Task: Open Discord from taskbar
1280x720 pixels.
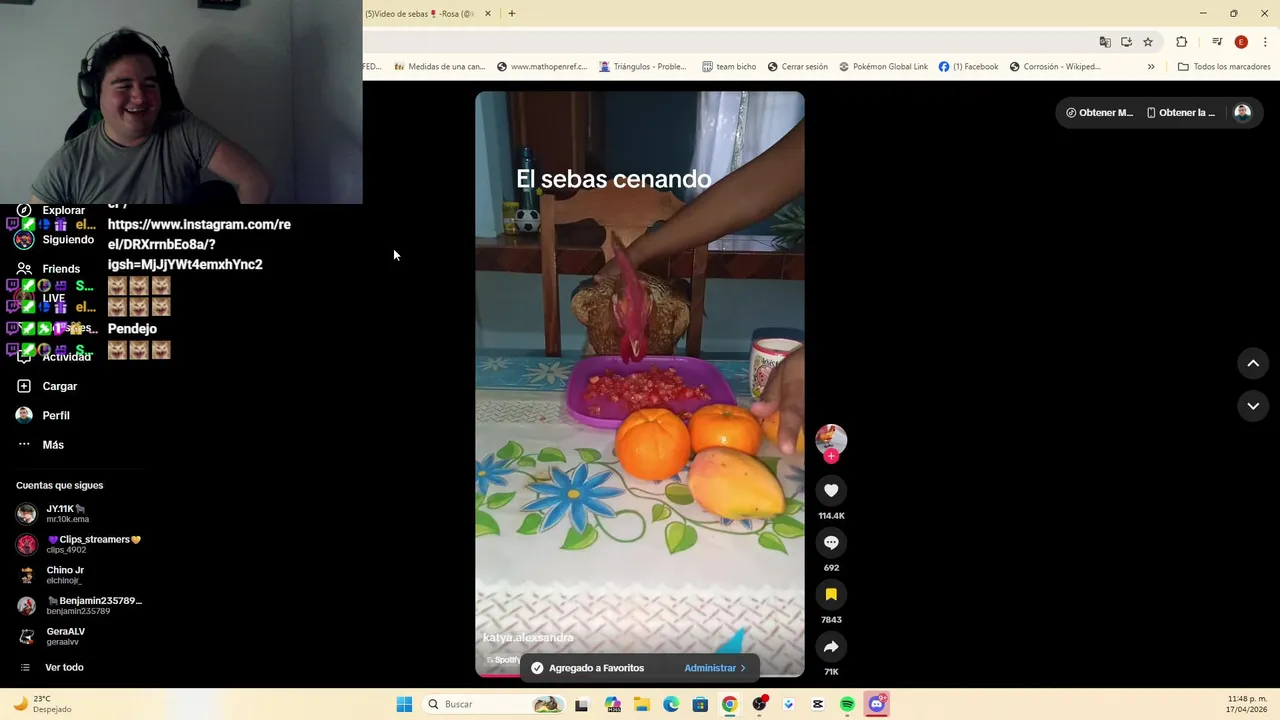Action: point(877,704)
